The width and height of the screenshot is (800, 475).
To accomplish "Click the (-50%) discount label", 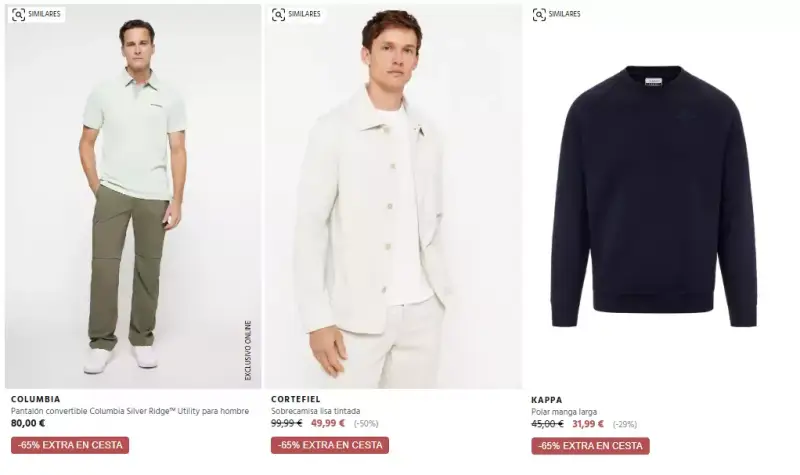I will (x=366, y=424).
